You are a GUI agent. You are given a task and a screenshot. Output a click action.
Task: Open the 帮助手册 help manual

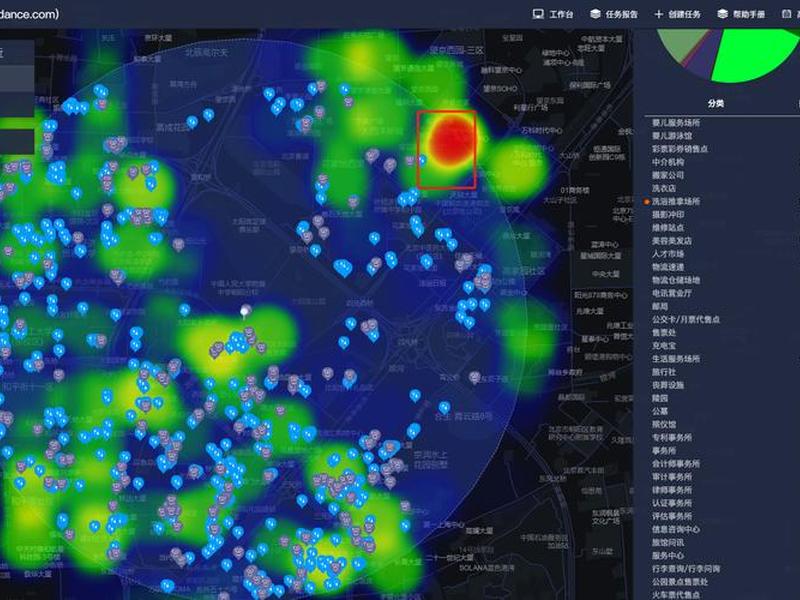tap(741, 14)
